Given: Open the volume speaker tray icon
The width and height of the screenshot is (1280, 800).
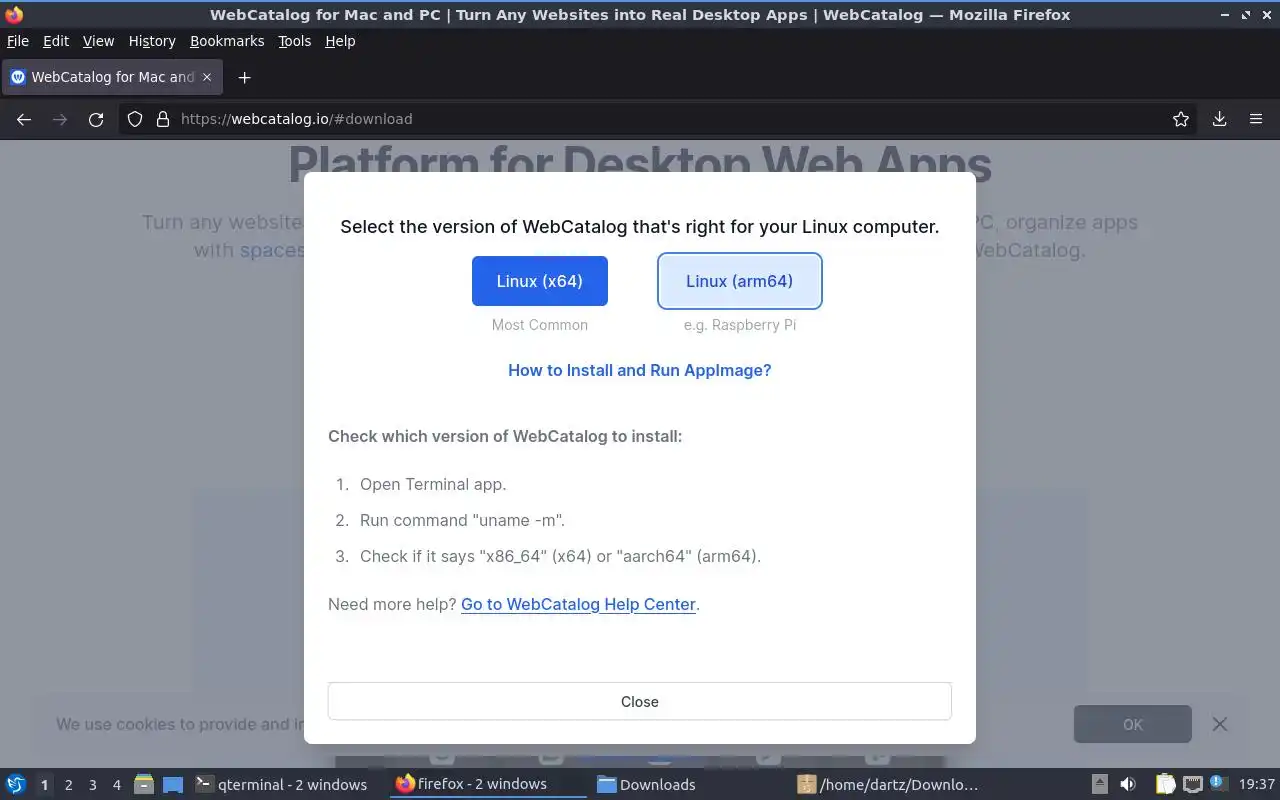Looking at the screenshot, I should (x=1128, y=785).
